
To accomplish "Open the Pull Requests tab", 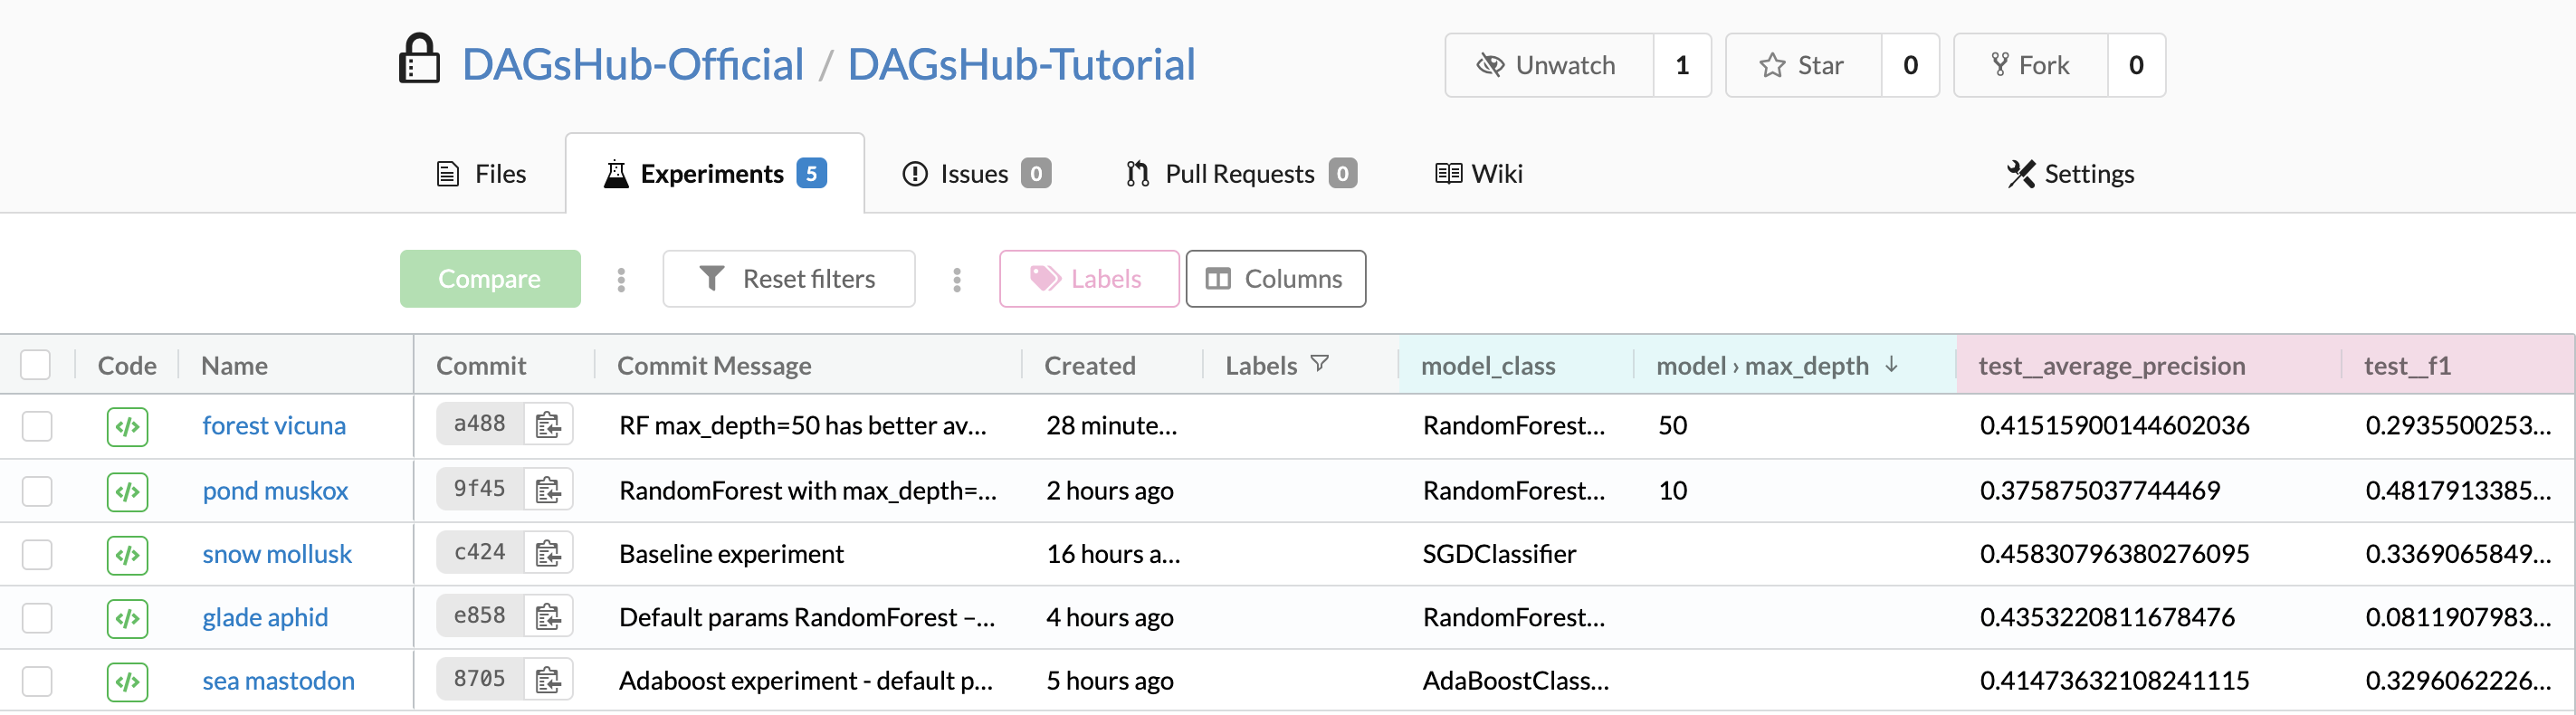I will click(x=1240, y=174).
